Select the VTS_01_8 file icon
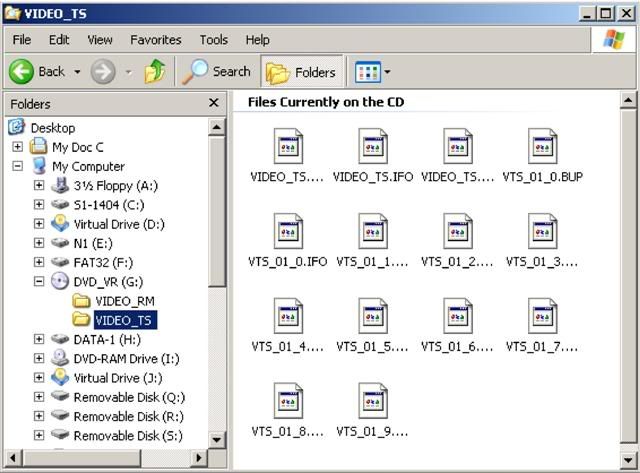 288,401
